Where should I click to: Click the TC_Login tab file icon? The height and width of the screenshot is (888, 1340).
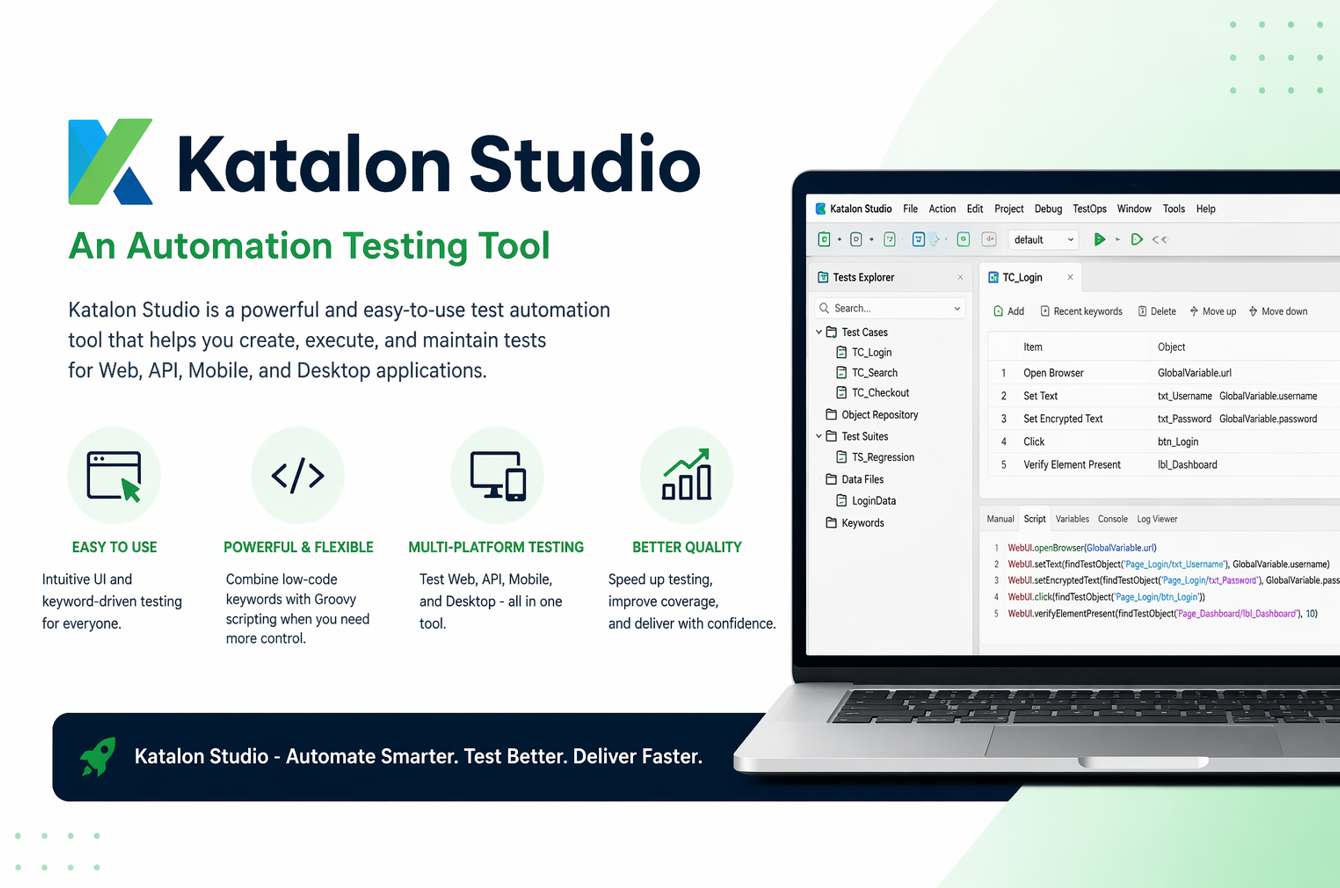(993, 277)
